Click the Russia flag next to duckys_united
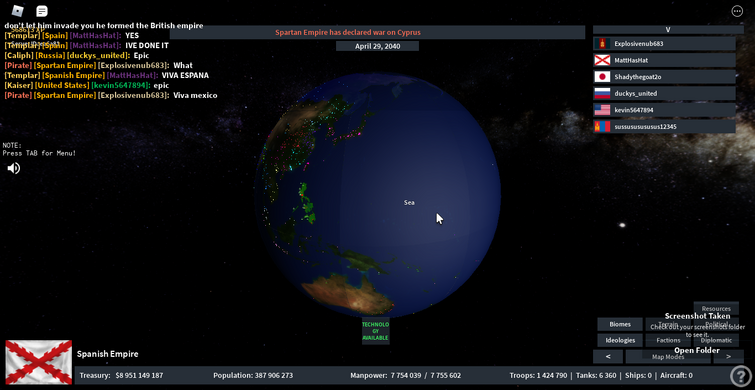Viewport: 755px width, 390px height. 602,93
